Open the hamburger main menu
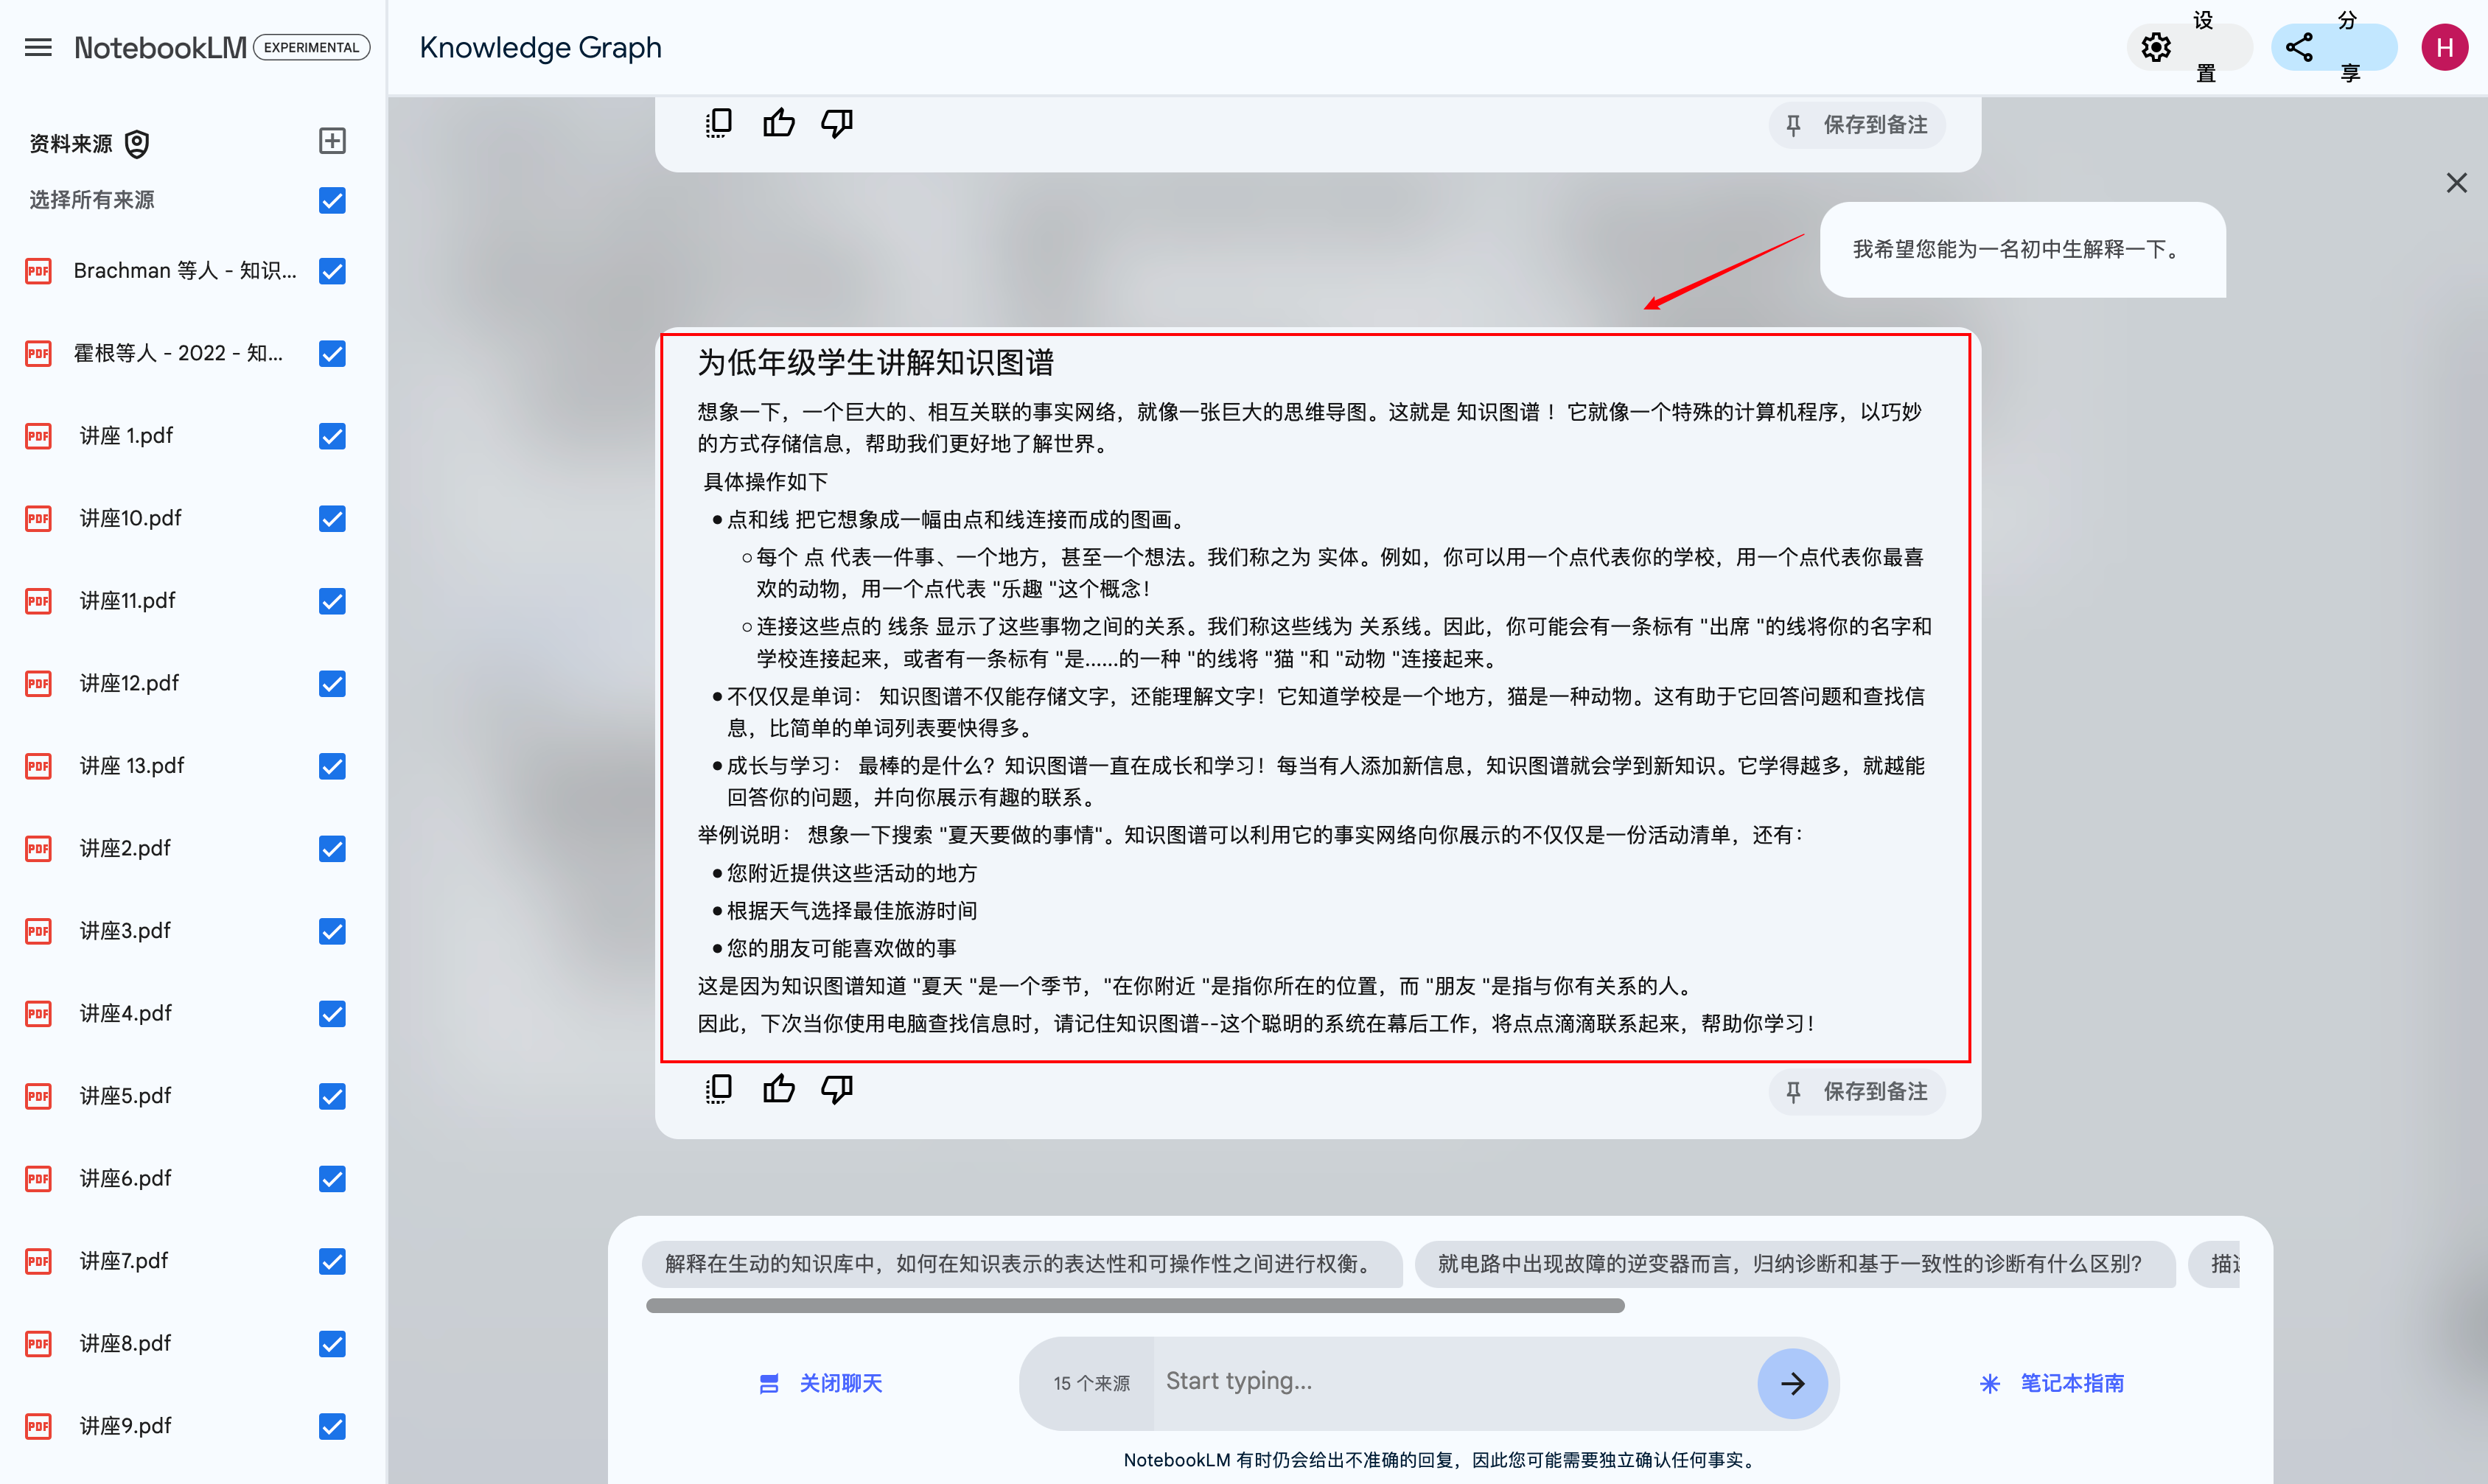Viewport: 2488px width, 1484px height. (x=38, y=47)
